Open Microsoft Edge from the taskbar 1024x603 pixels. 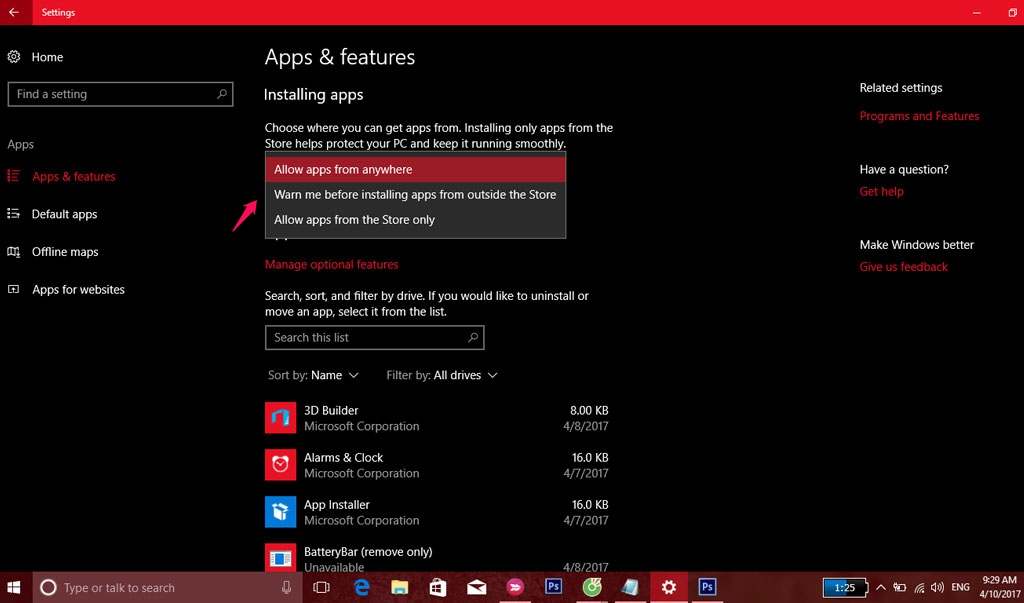361,587
